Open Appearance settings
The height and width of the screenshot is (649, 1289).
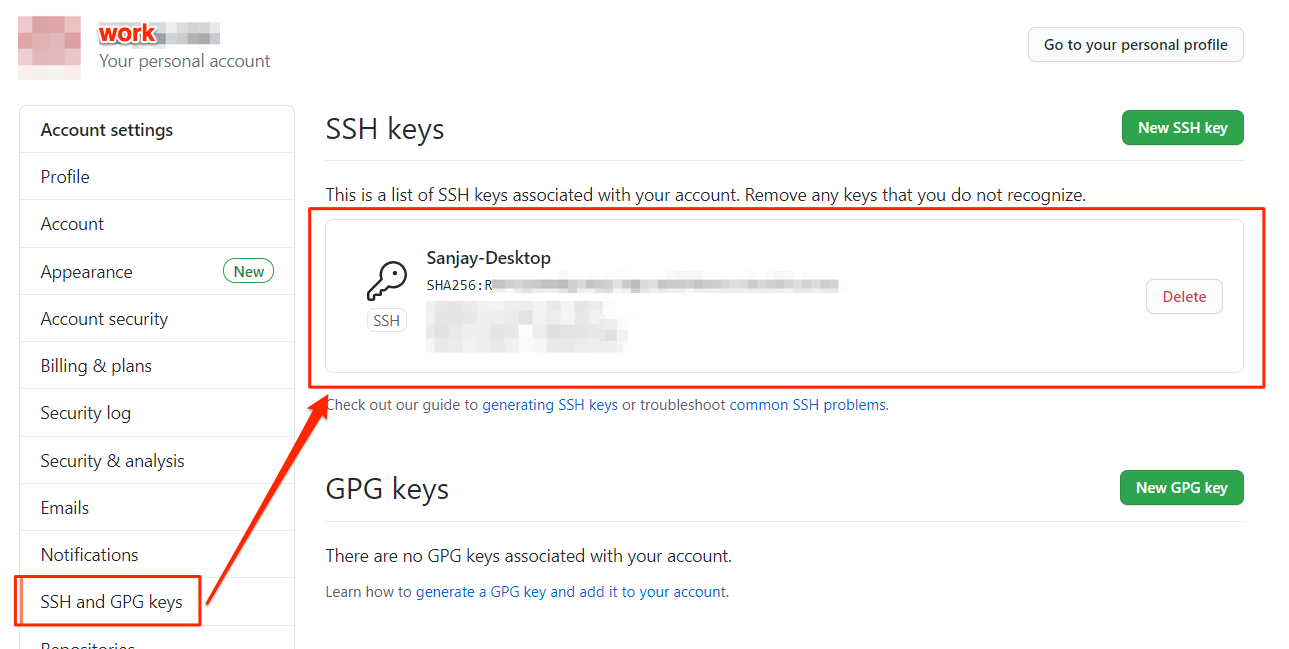pos(86,272)
